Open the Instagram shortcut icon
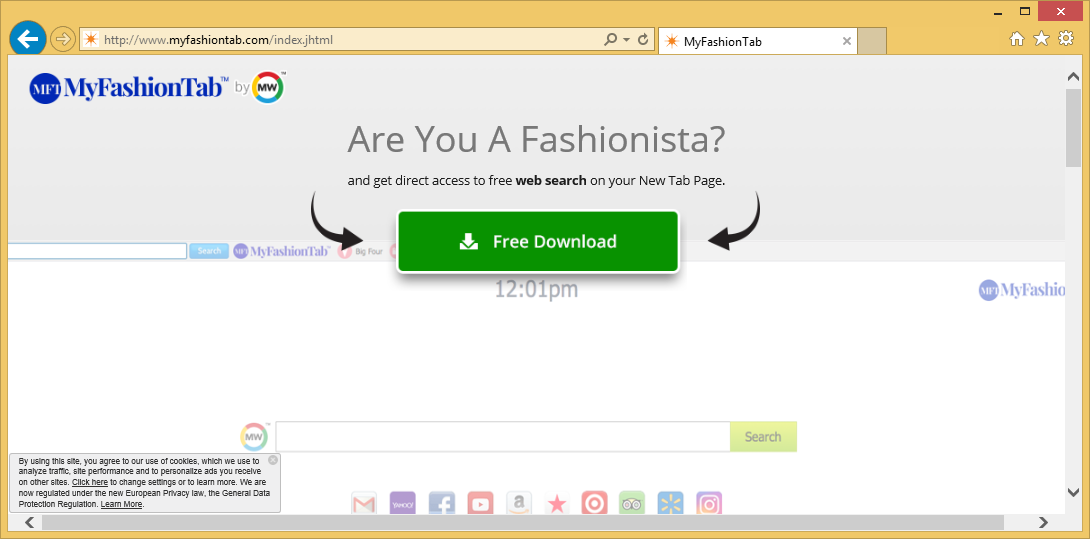This screenshot has height=539, width=1090. pyautogui.click(x=709, y=504)
